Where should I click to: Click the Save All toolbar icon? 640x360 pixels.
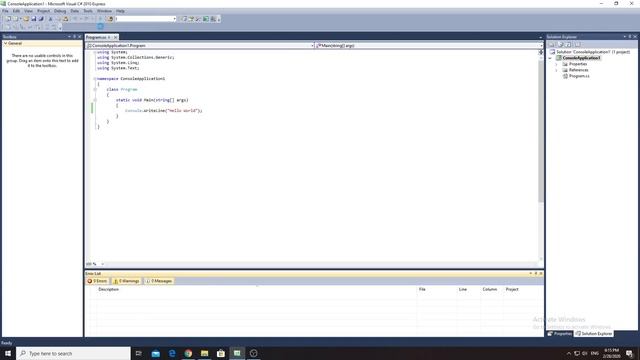point(41,19)
